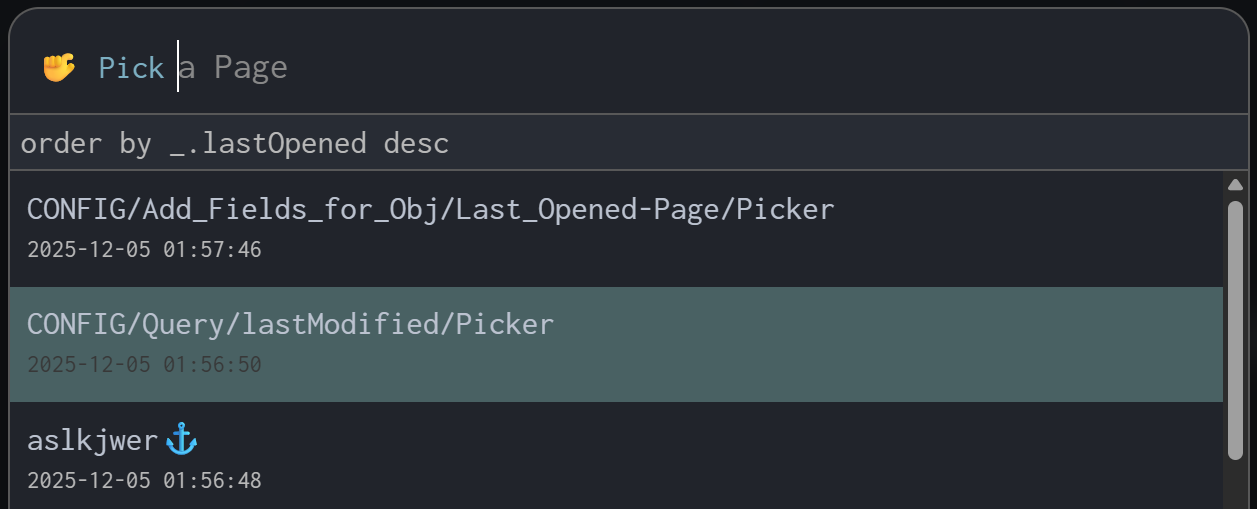Click empty area right of aslkjwer anchor

[x=700, y=440]
